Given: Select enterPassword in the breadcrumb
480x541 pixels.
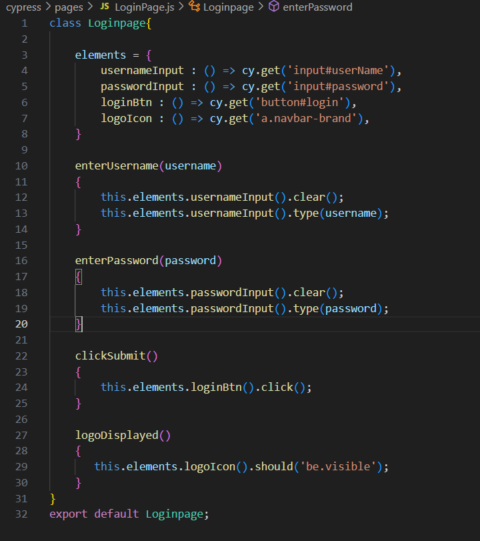Looking at the screenshot, I should (317, 7).
